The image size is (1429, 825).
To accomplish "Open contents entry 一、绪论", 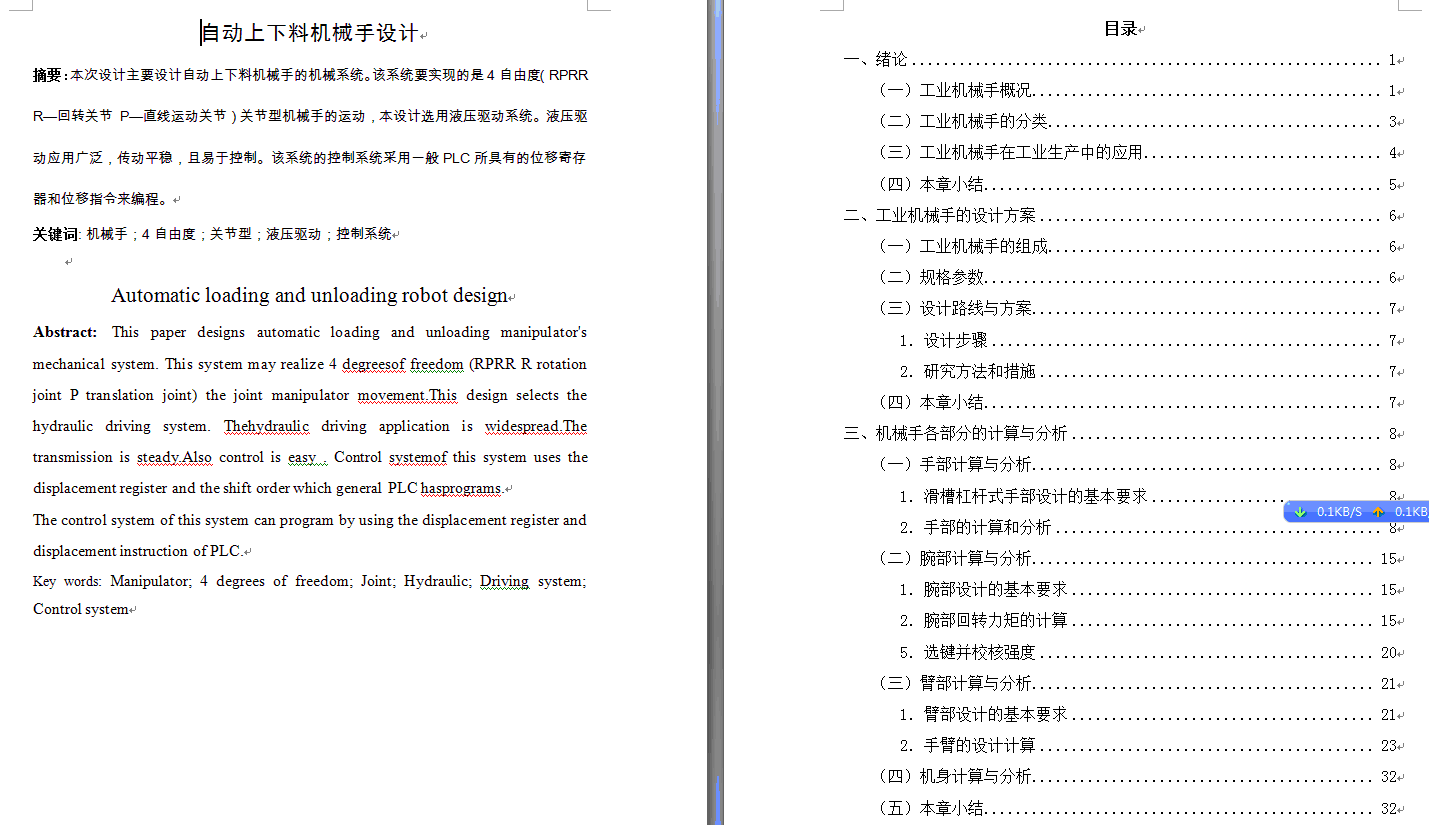I will [1121, 60].
